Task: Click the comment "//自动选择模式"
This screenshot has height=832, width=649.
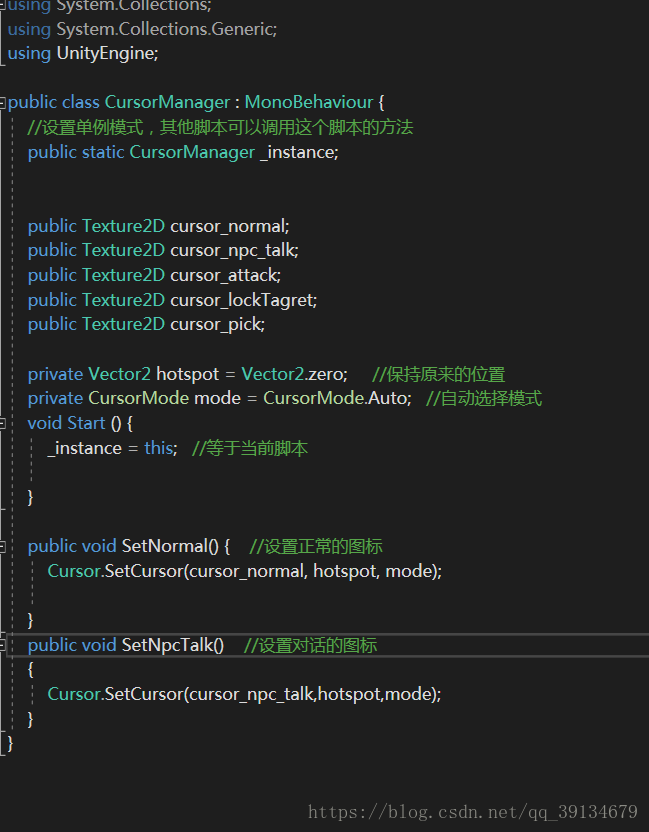Action: tap(484, 398)
